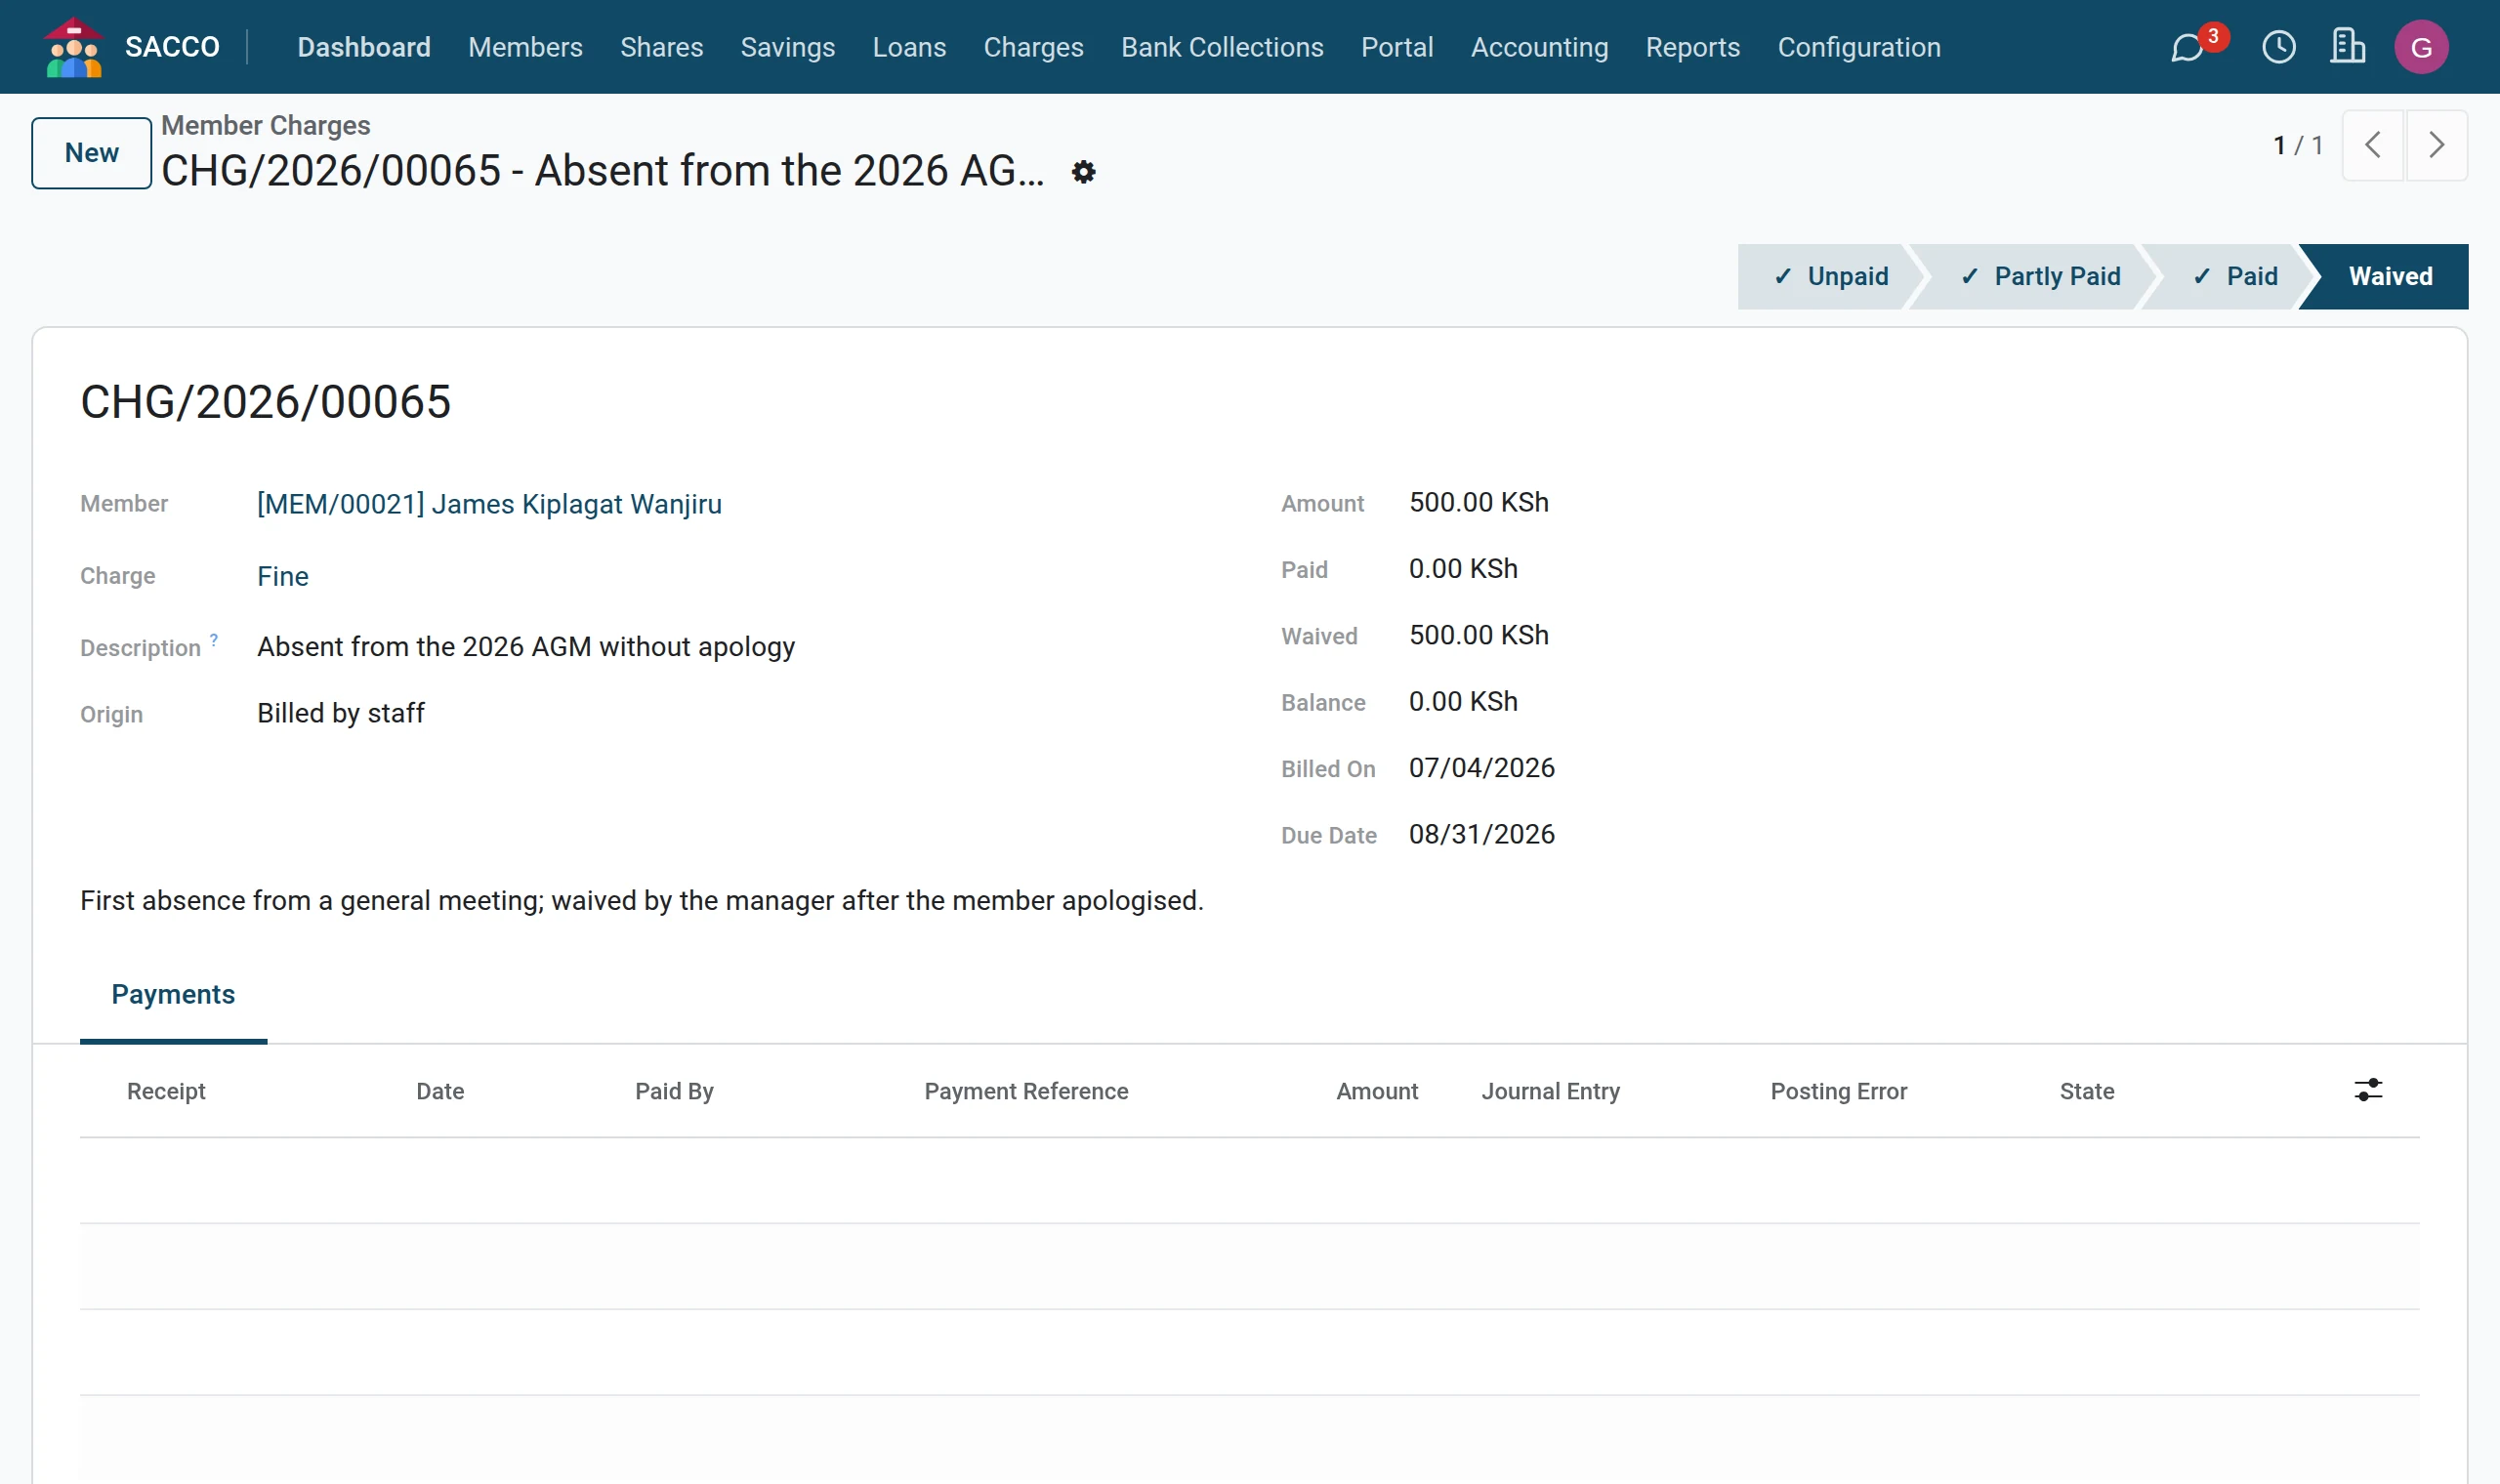
Task: Open the column settings adjust icon
Action: tap(2368, 1090)
